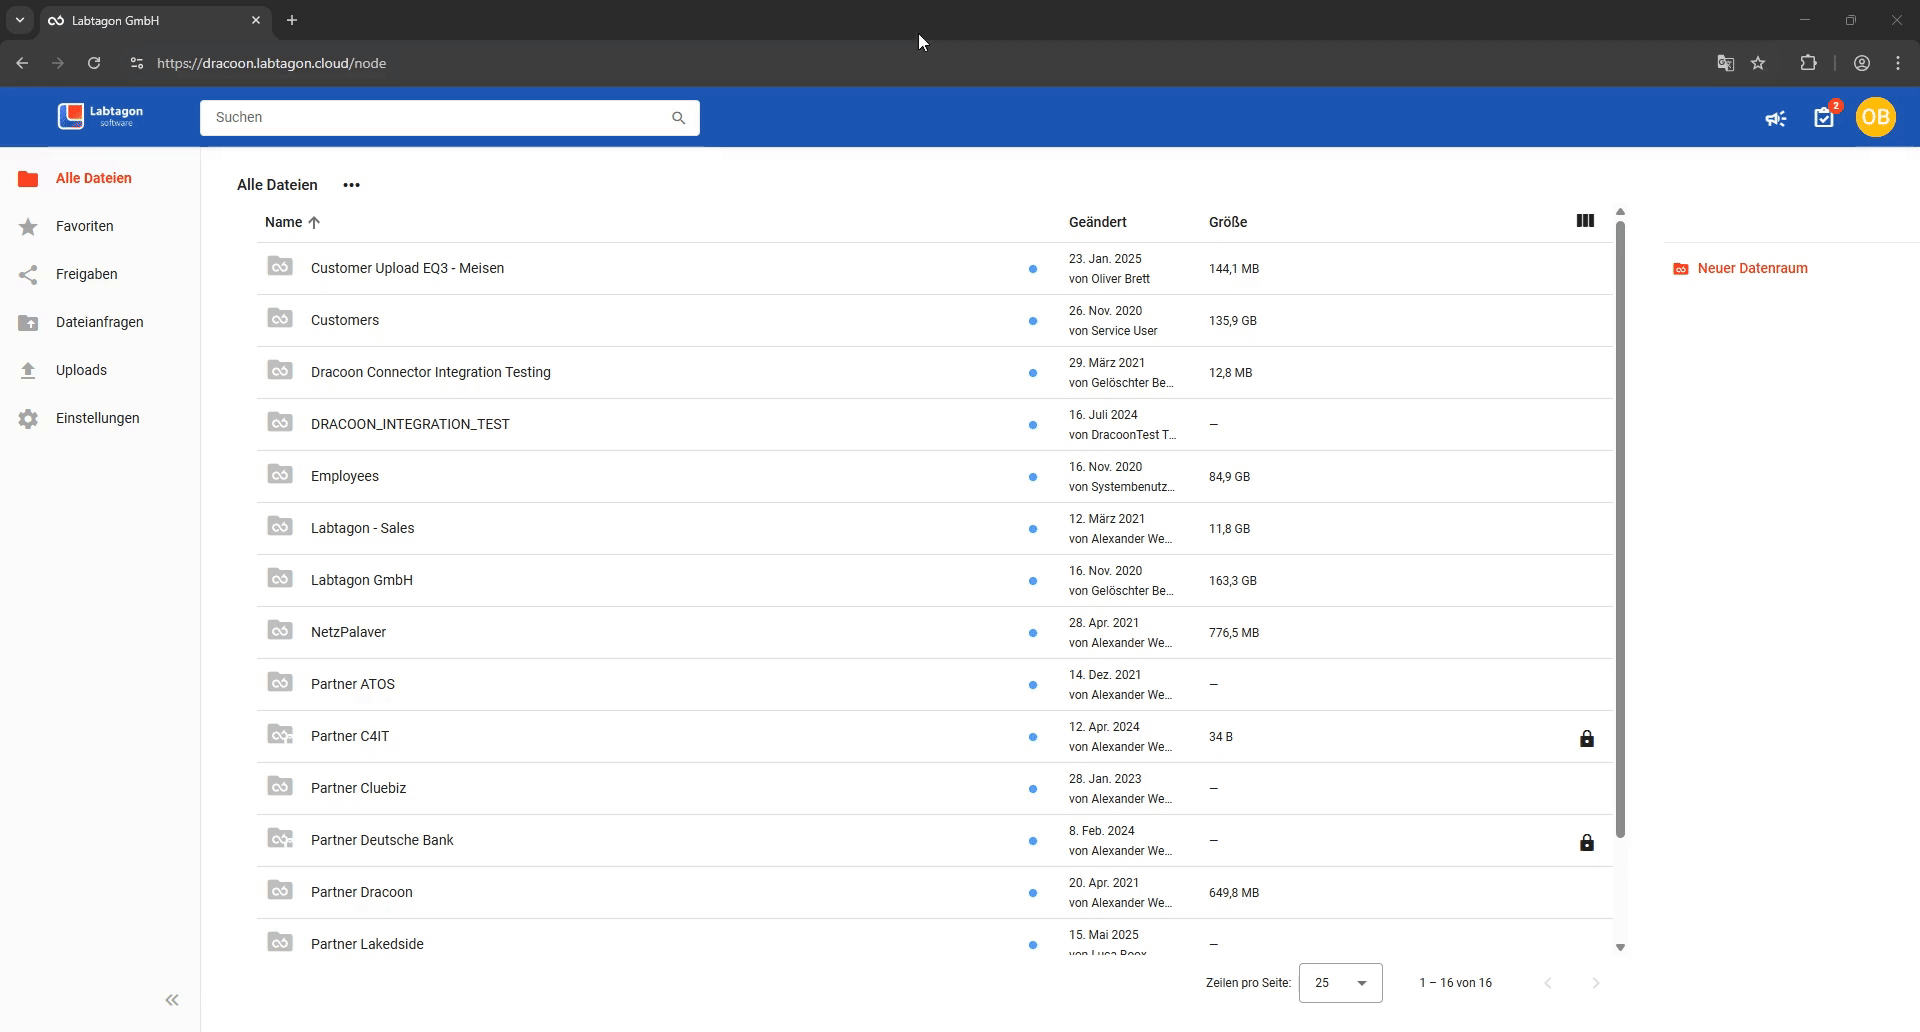
Task: Click Neuer Datenraum button
Action: (1741, 268)
